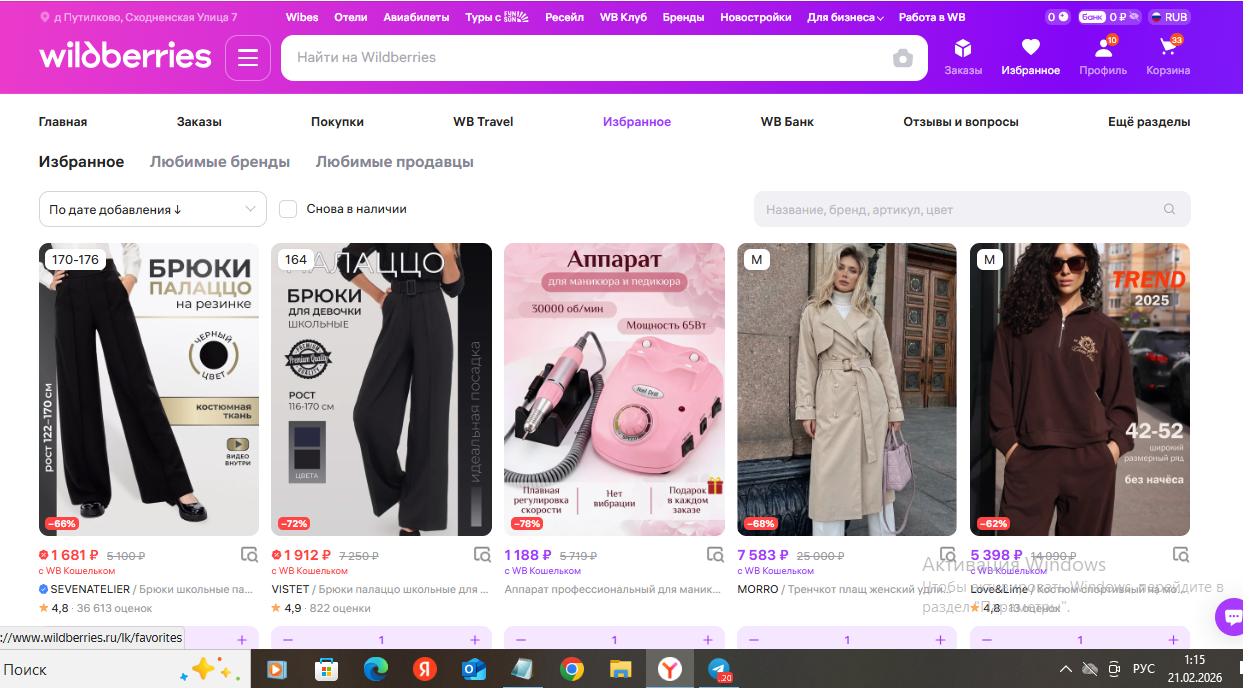1243x688 pixels.
Task: Toggle the bank balance hide-eye icon
Action: [x=1135, y=17]
